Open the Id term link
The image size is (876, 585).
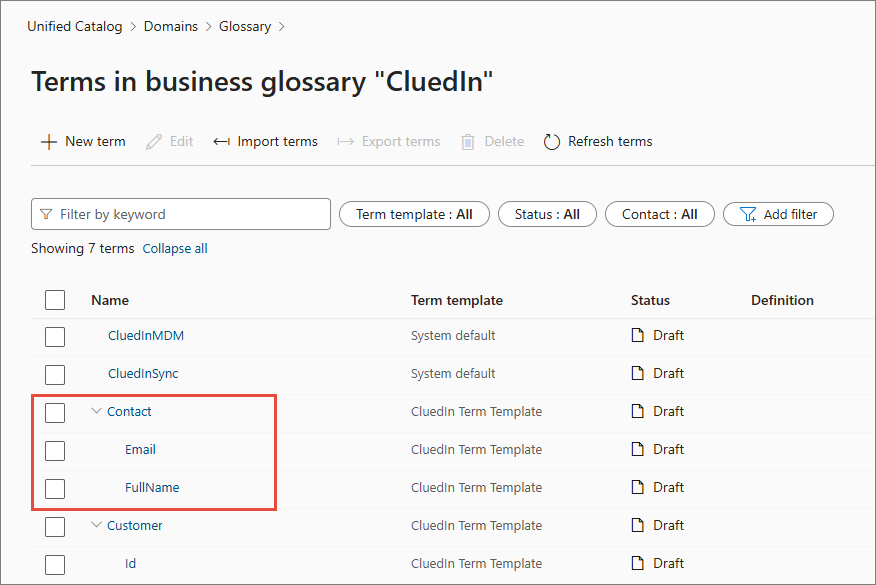[130, 563]
